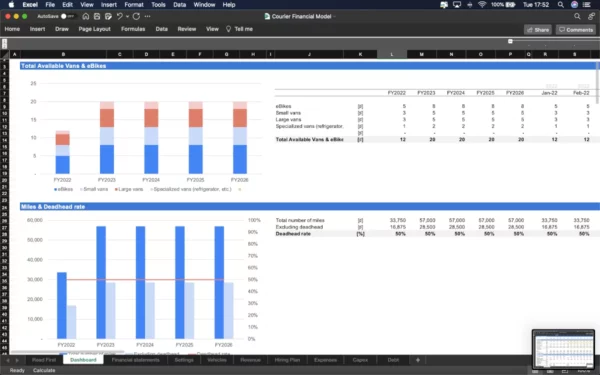
Task: Open the View ribbon tab
Action: pyautogui.click(x=212, y=29)
